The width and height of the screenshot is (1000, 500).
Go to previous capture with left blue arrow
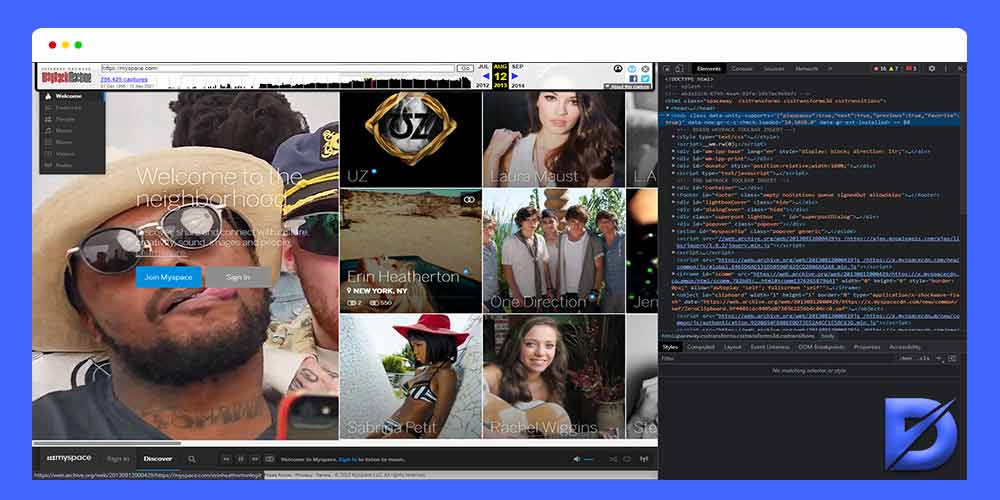pos(485,76)
